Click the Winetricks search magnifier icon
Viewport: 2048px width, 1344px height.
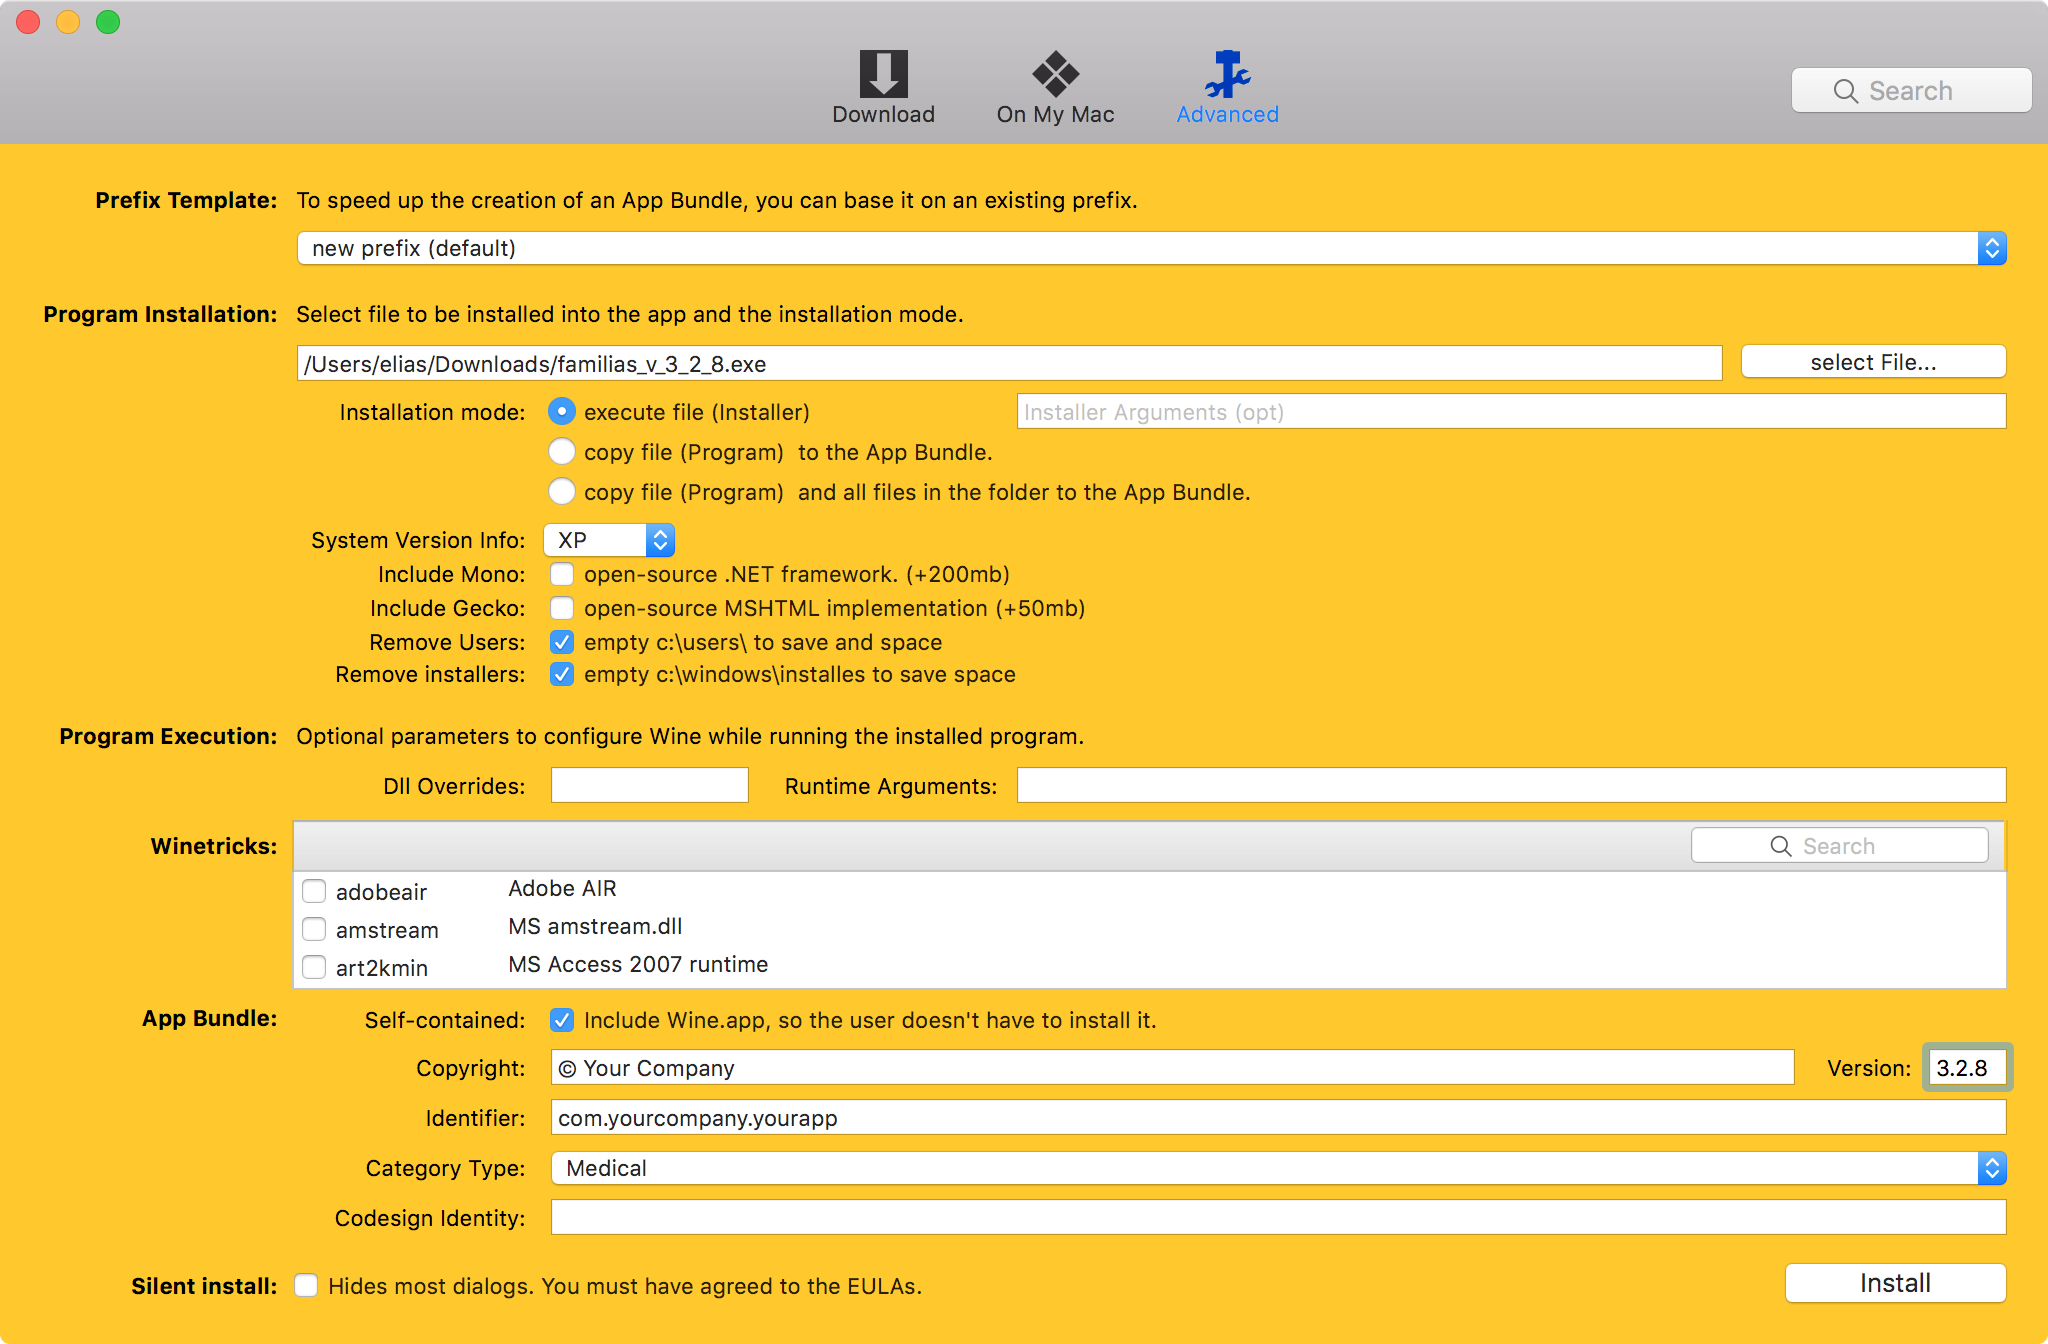tap(1782, 845)
